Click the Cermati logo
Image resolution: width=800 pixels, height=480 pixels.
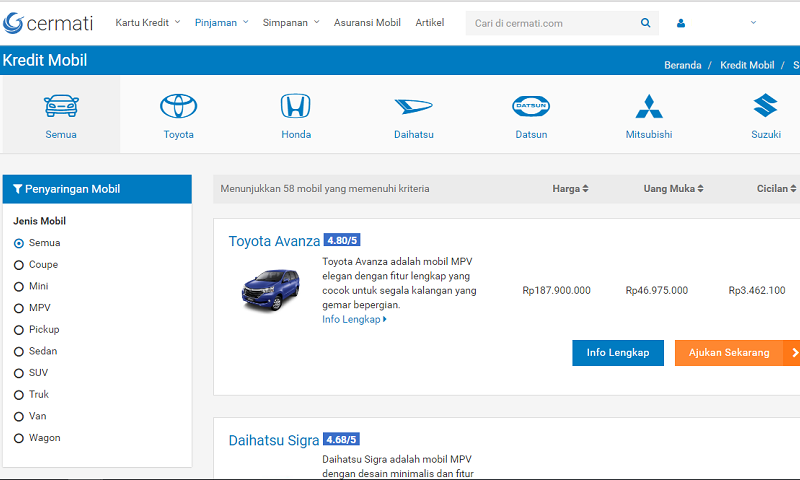tap(50, 22)
